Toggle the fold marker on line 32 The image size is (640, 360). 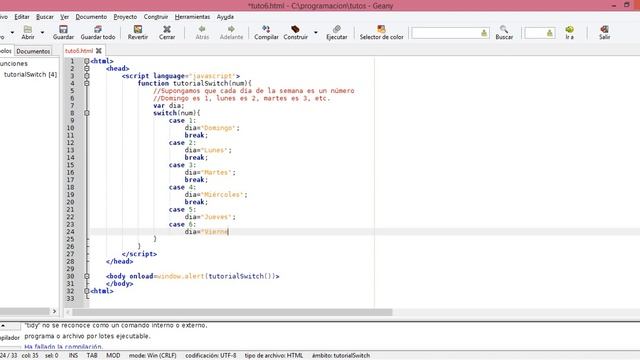[87, 291]
